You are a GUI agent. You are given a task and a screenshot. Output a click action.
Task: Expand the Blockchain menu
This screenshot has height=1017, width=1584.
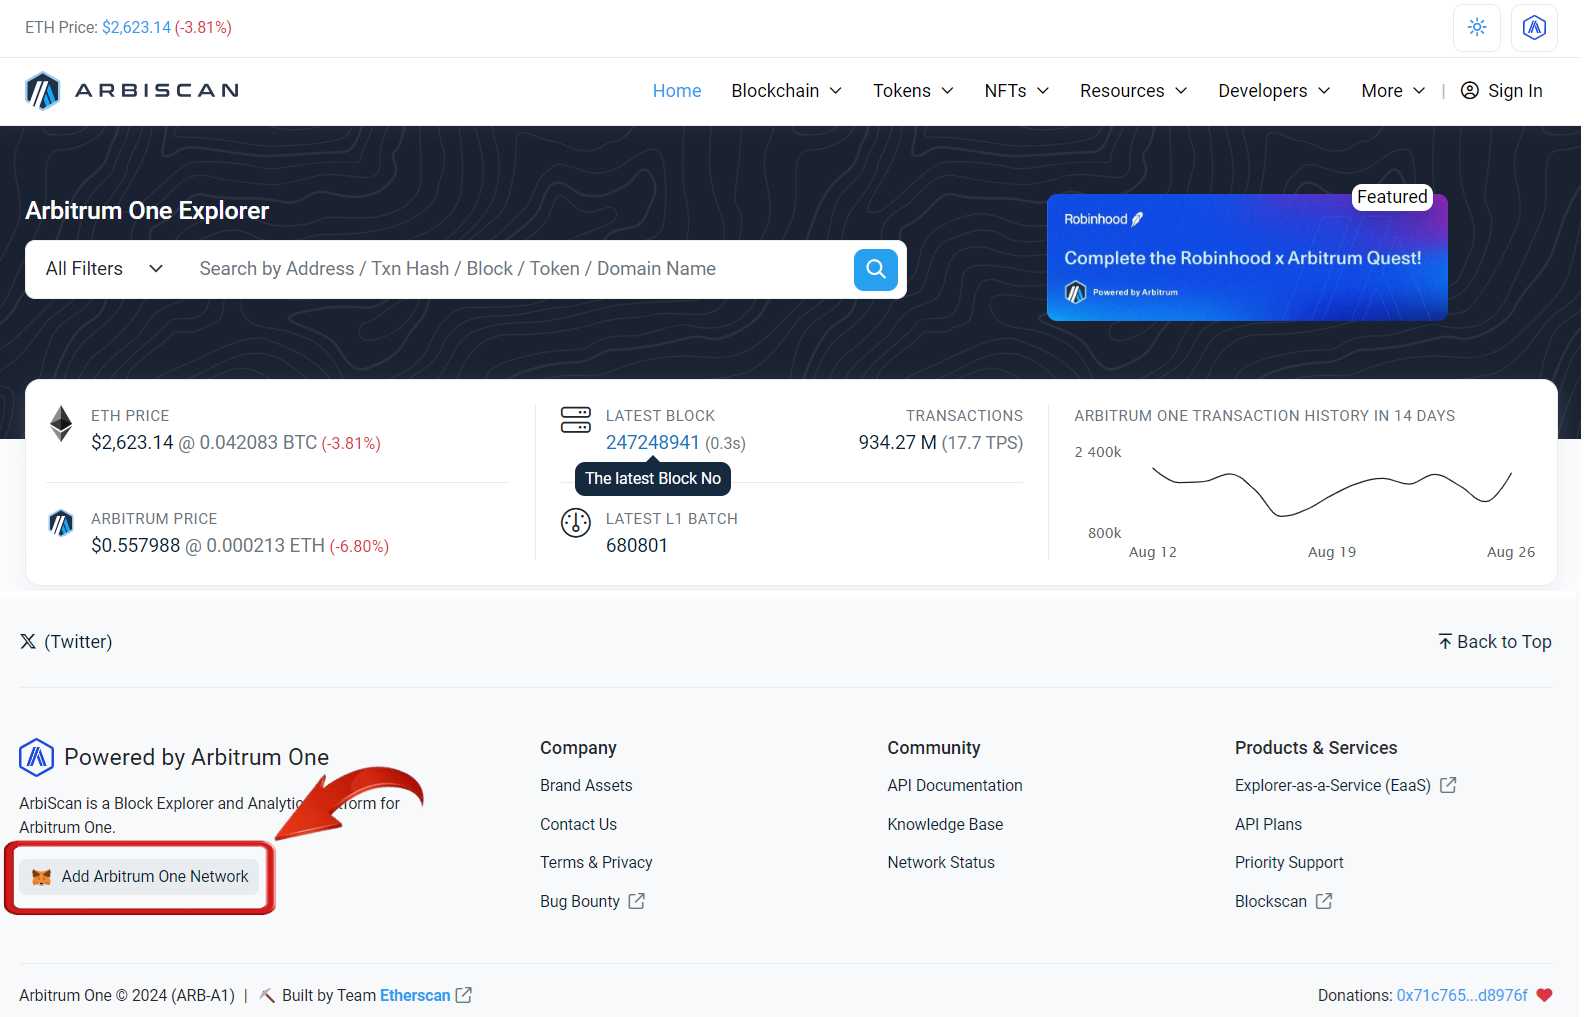tap(786, 91)
